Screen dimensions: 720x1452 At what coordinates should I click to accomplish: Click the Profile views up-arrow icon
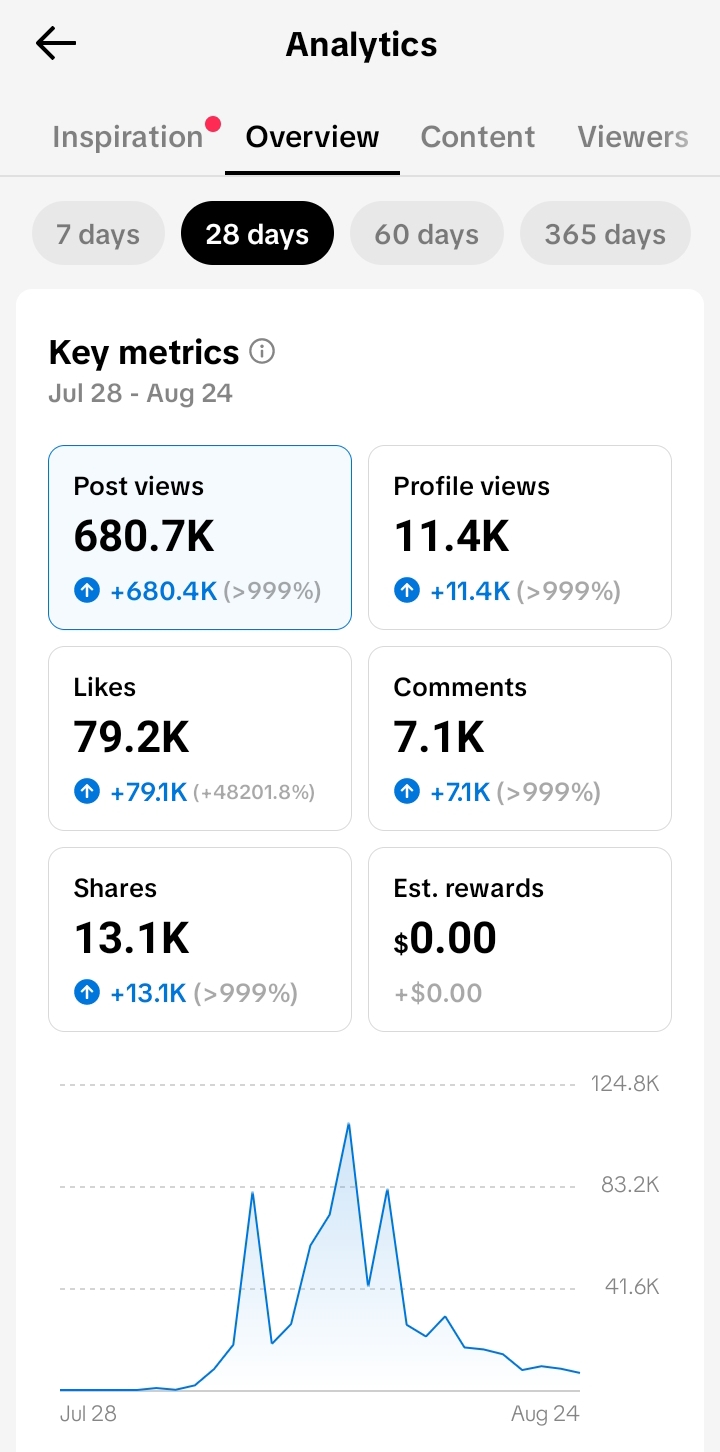(407, 591)
